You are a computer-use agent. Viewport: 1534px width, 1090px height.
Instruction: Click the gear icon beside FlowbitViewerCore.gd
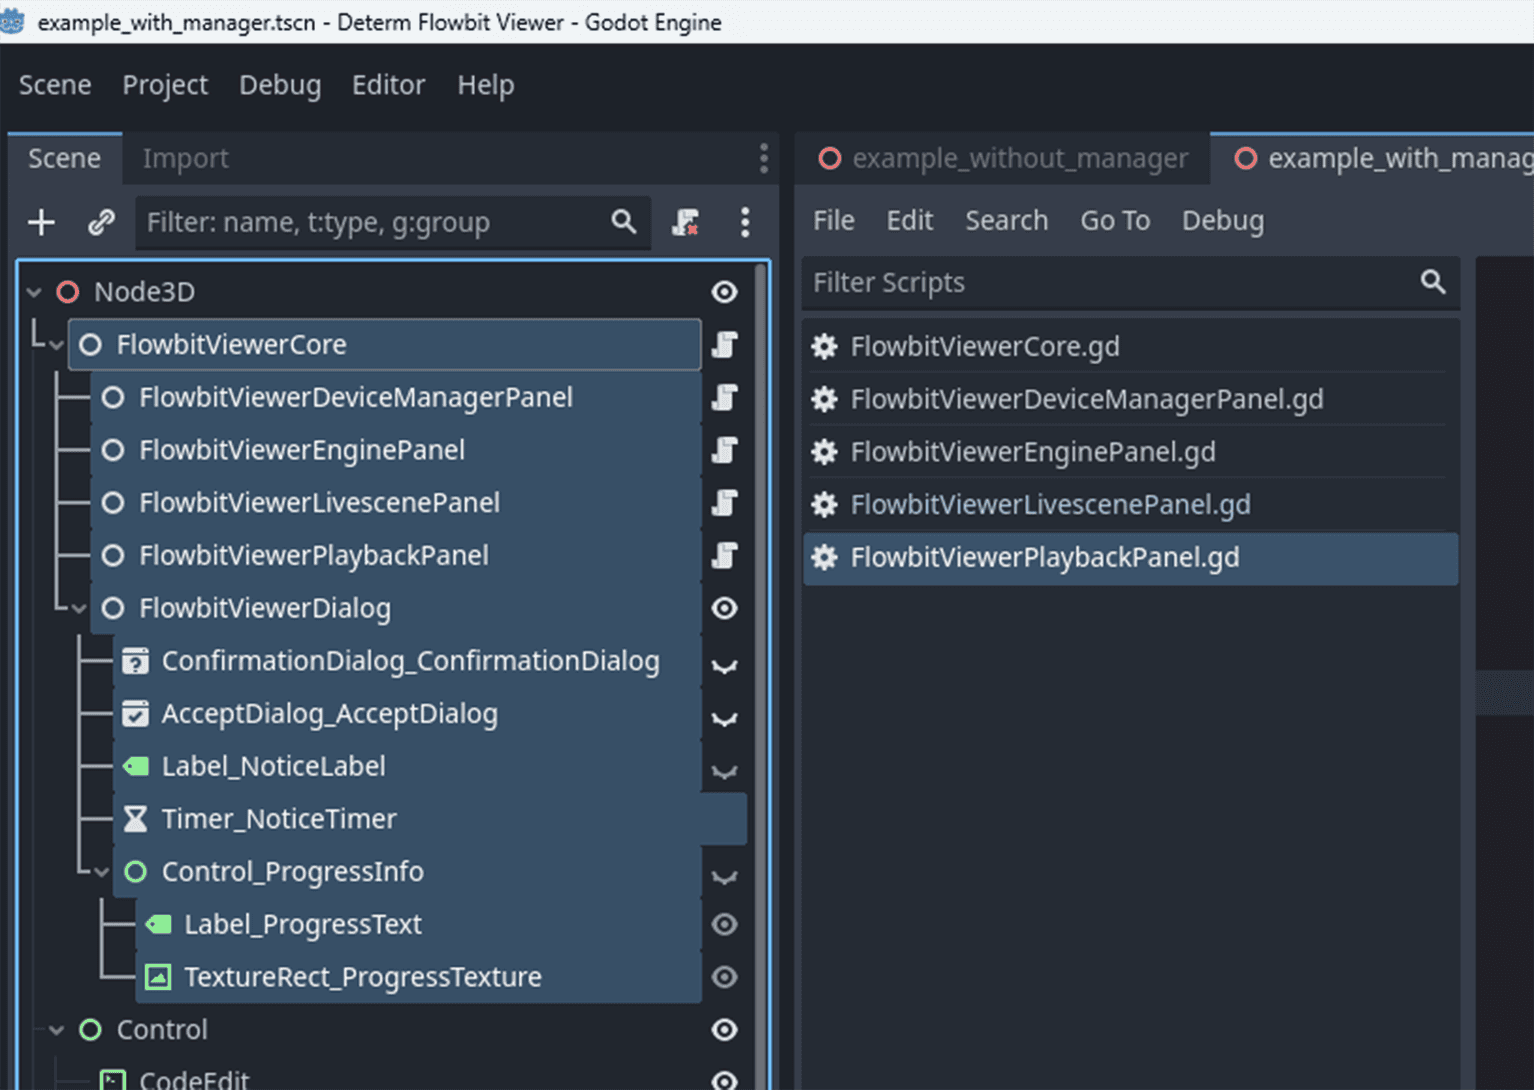[825, 346]
